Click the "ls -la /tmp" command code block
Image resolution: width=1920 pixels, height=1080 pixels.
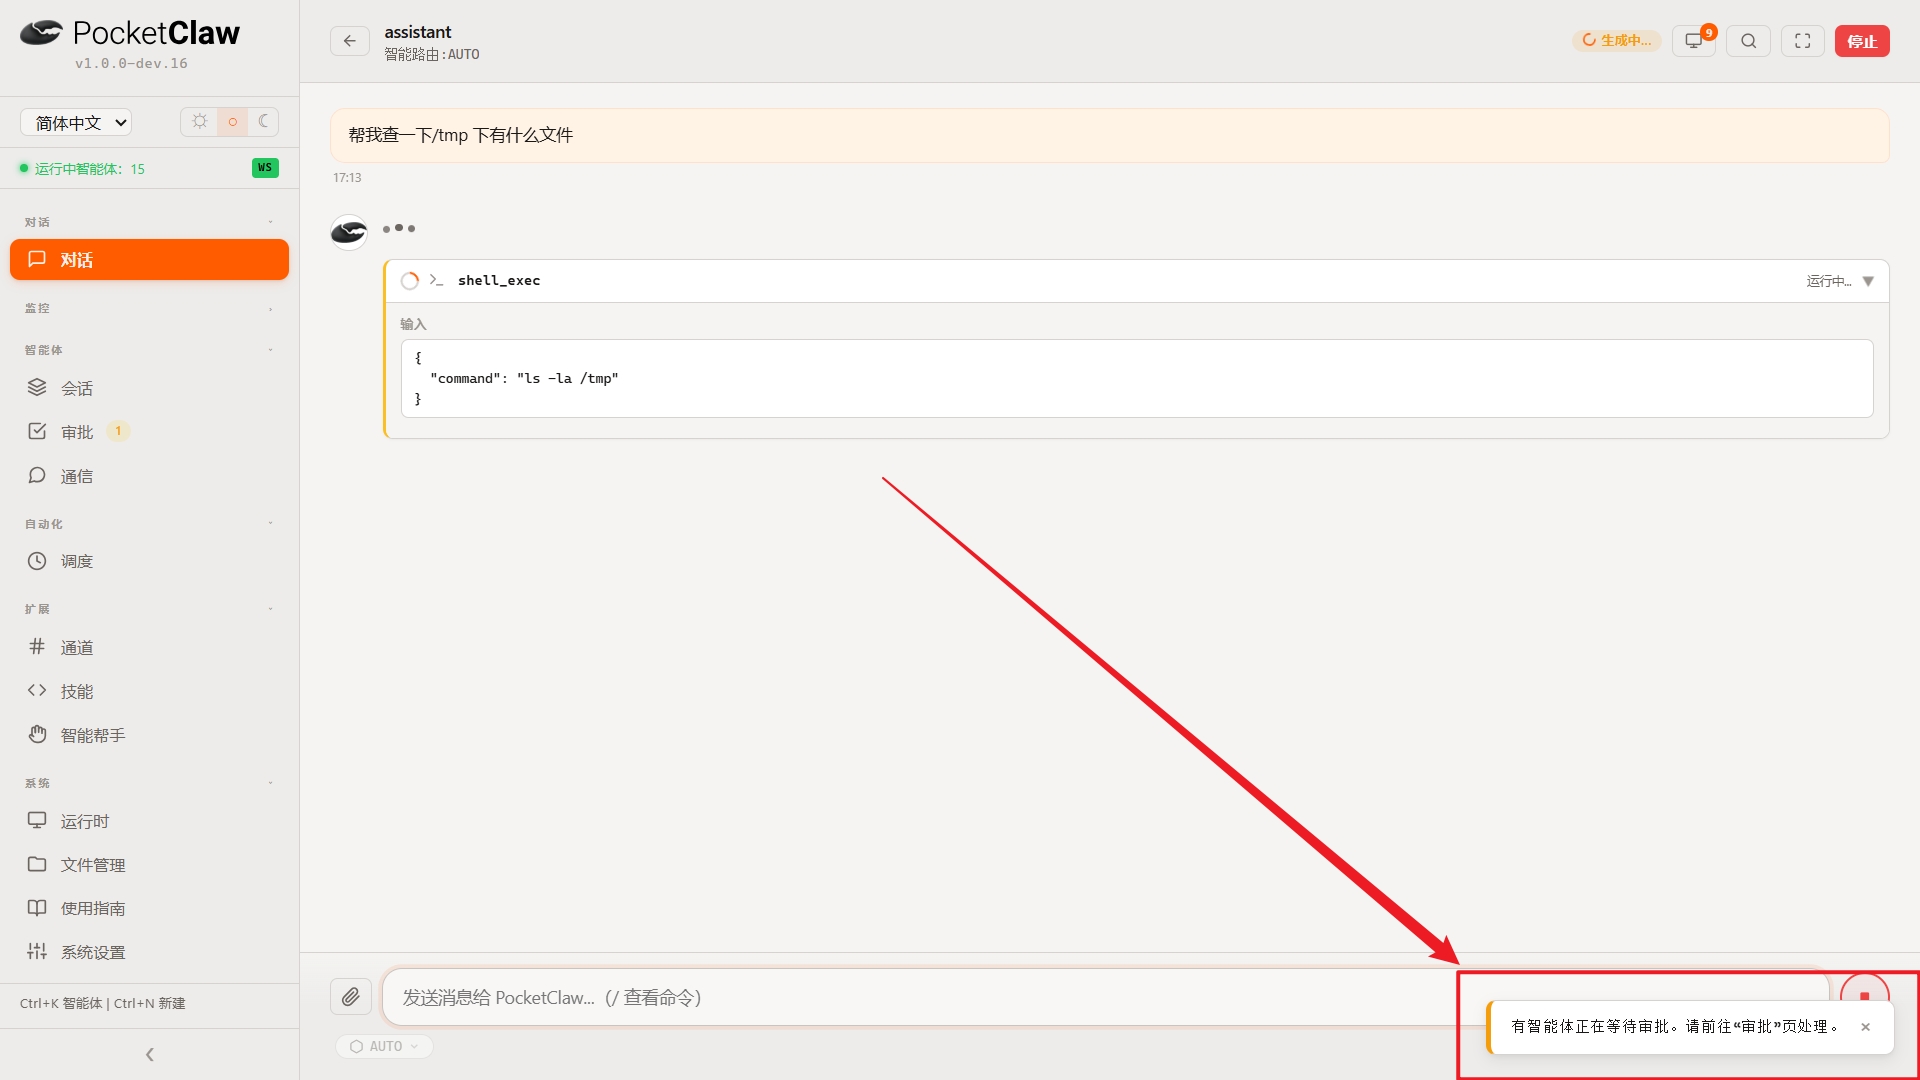[x=1137, y=379]
